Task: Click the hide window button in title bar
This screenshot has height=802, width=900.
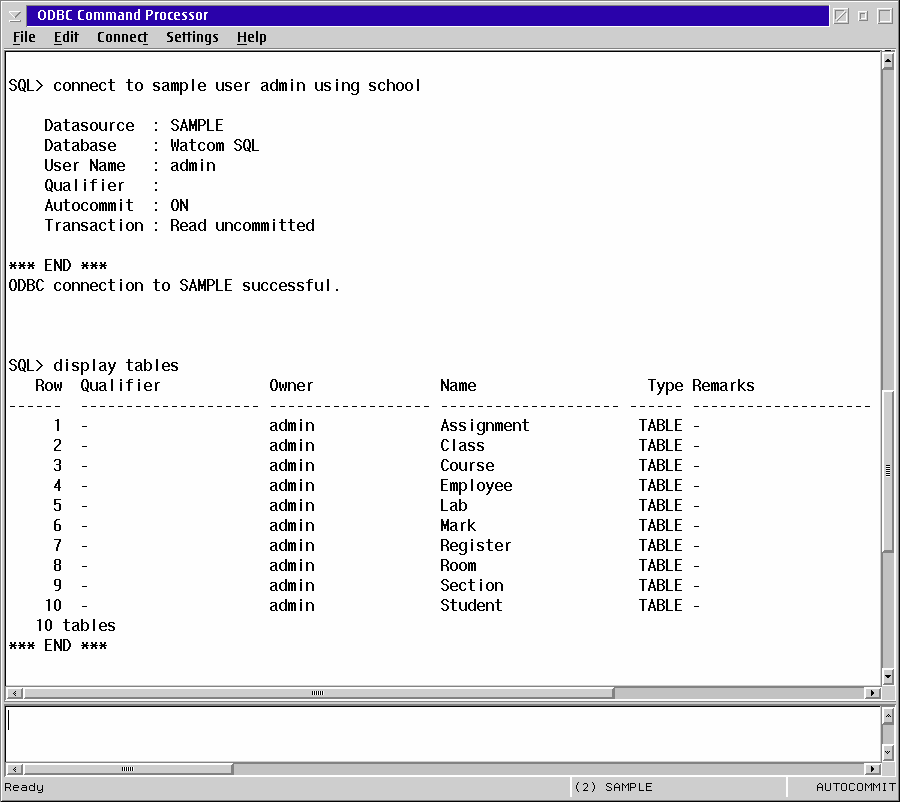Action: 841,16
